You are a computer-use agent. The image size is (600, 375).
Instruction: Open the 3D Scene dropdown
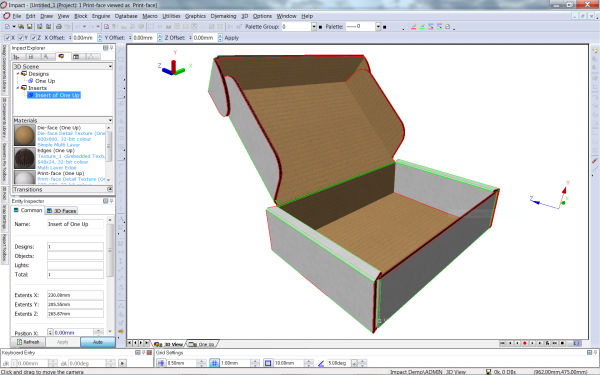110,66
